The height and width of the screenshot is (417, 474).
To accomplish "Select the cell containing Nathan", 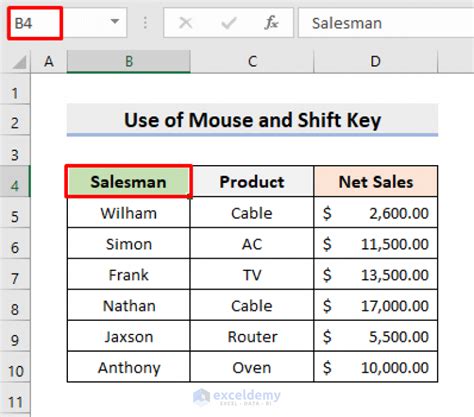I will (129, 305).
